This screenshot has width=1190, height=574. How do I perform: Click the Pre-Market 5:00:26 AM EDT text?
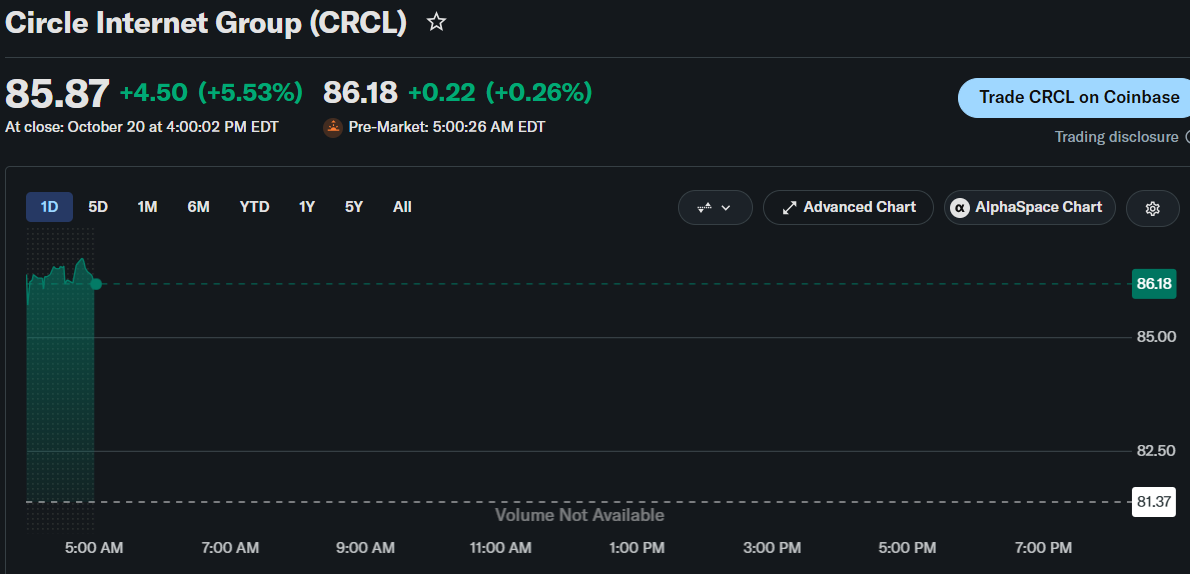pyautogui.click(x=446, y=127)
